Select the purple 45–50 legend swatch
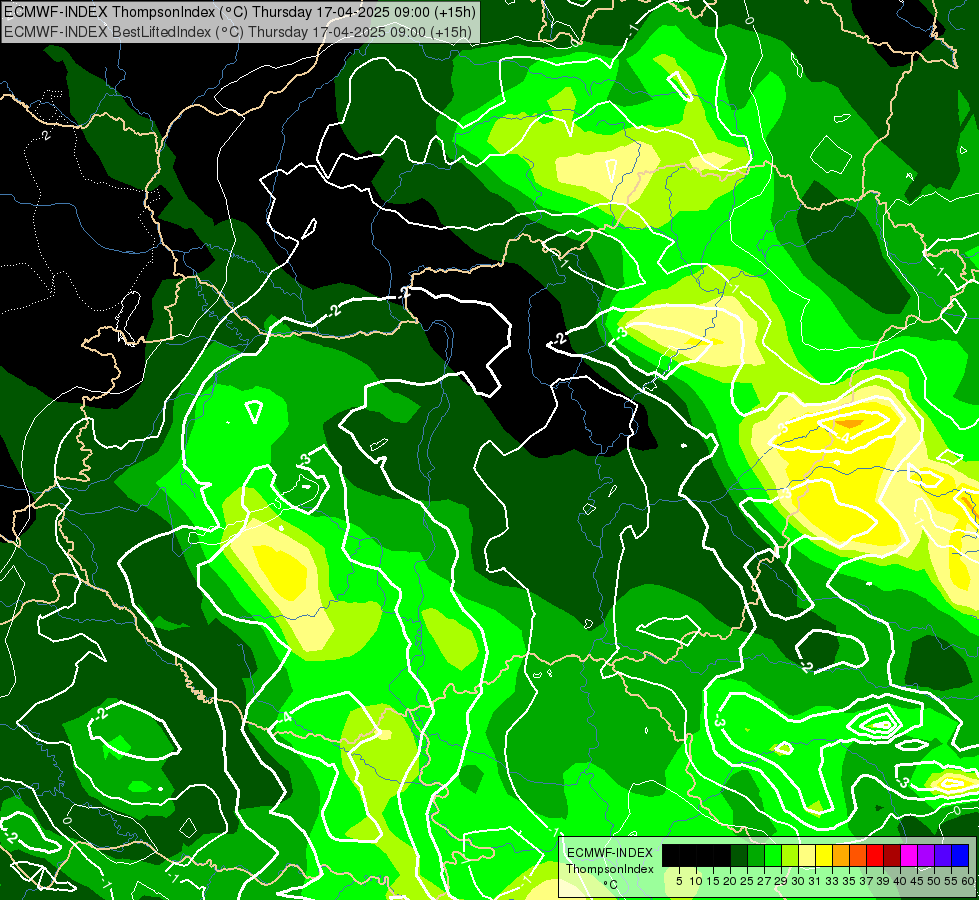The height and width of the screenshot is (900, 979). point(926,855)
